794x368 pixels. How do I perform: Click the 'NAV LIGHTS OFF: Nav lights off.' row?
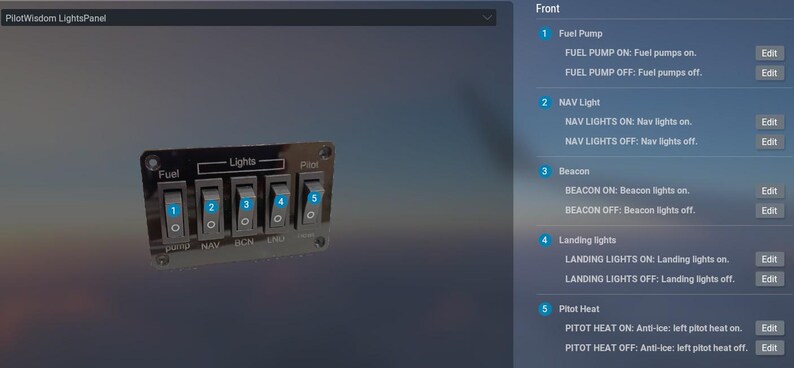[631, 141]
